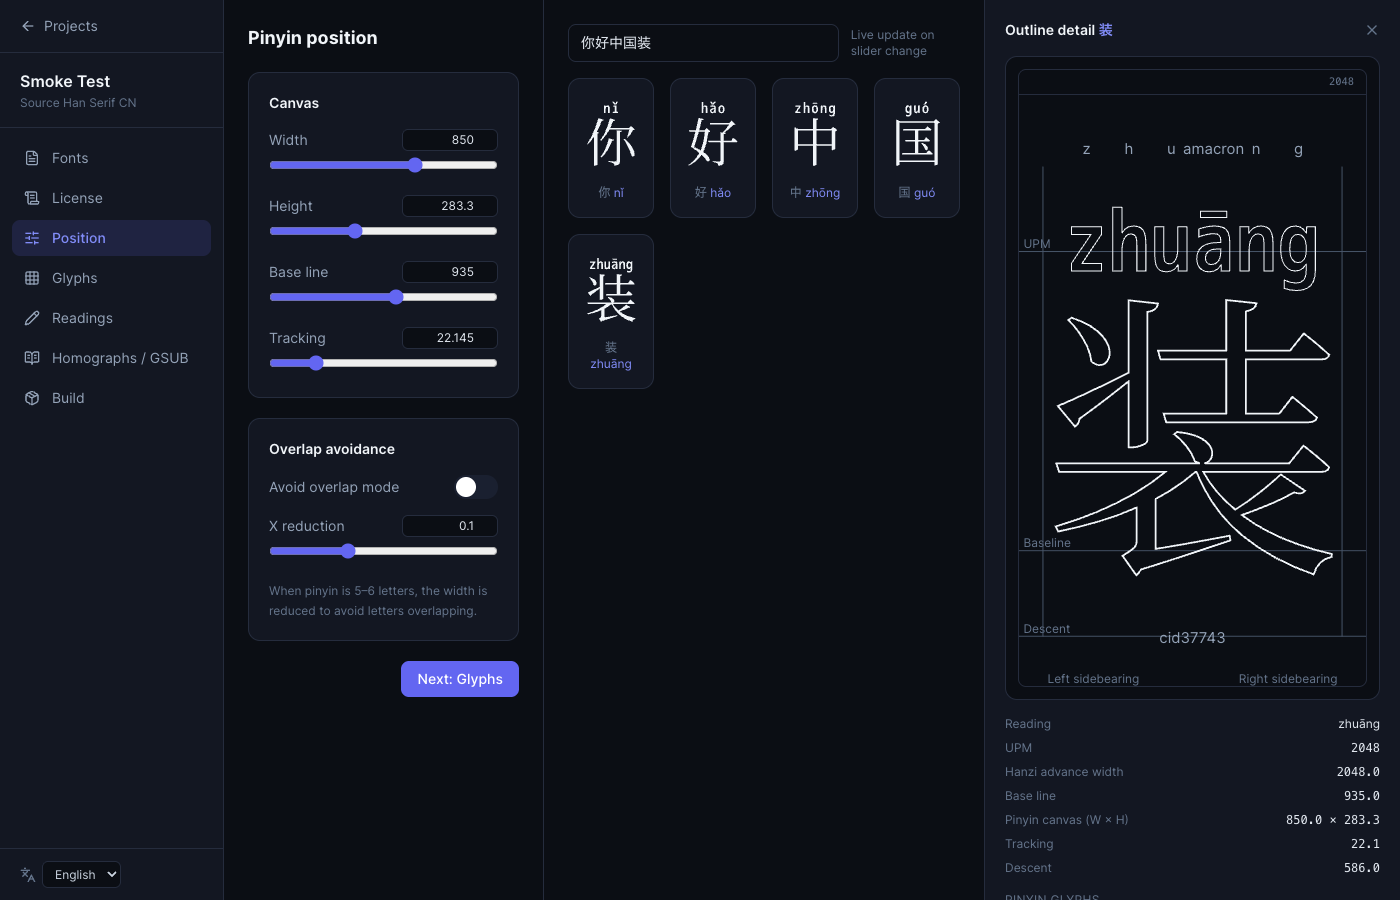Open the English language dropdown

82,875
